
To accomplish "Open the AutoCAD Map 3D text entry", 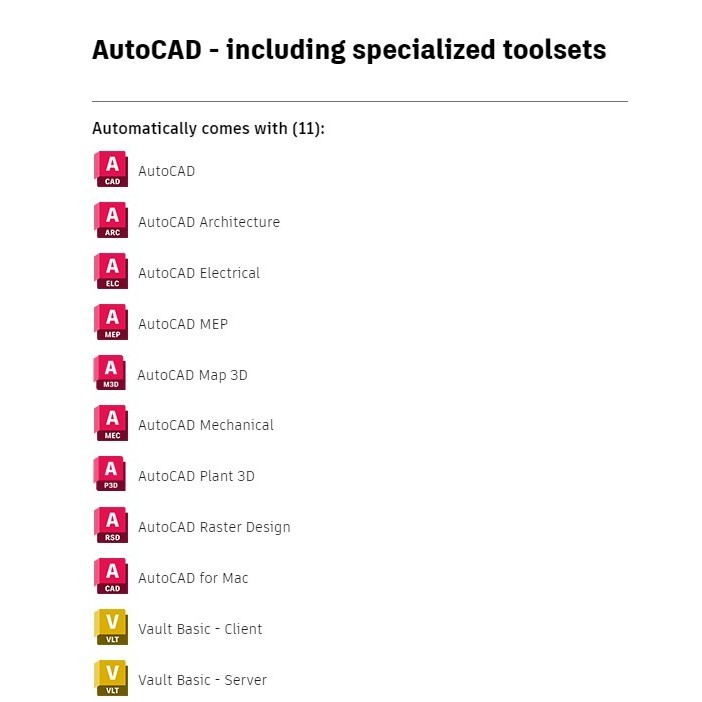I will pyautogui.click(x=192, y=375).
